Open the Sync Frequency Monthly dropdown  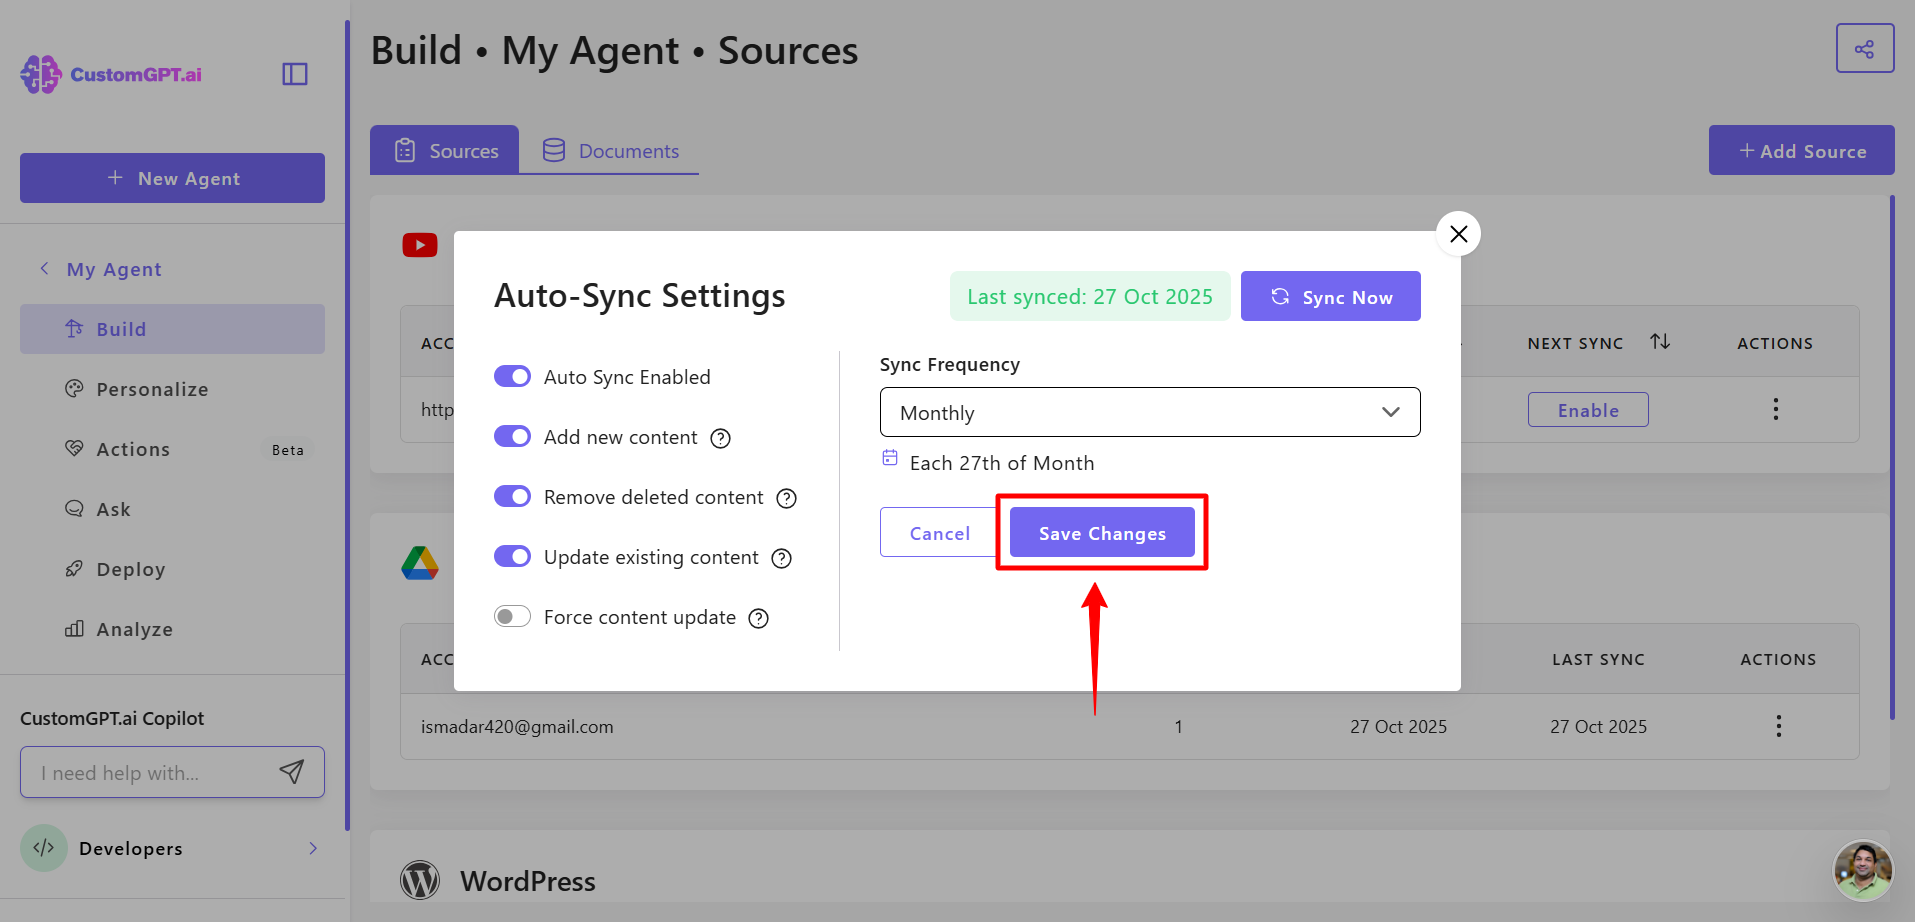coord(1150,412)
